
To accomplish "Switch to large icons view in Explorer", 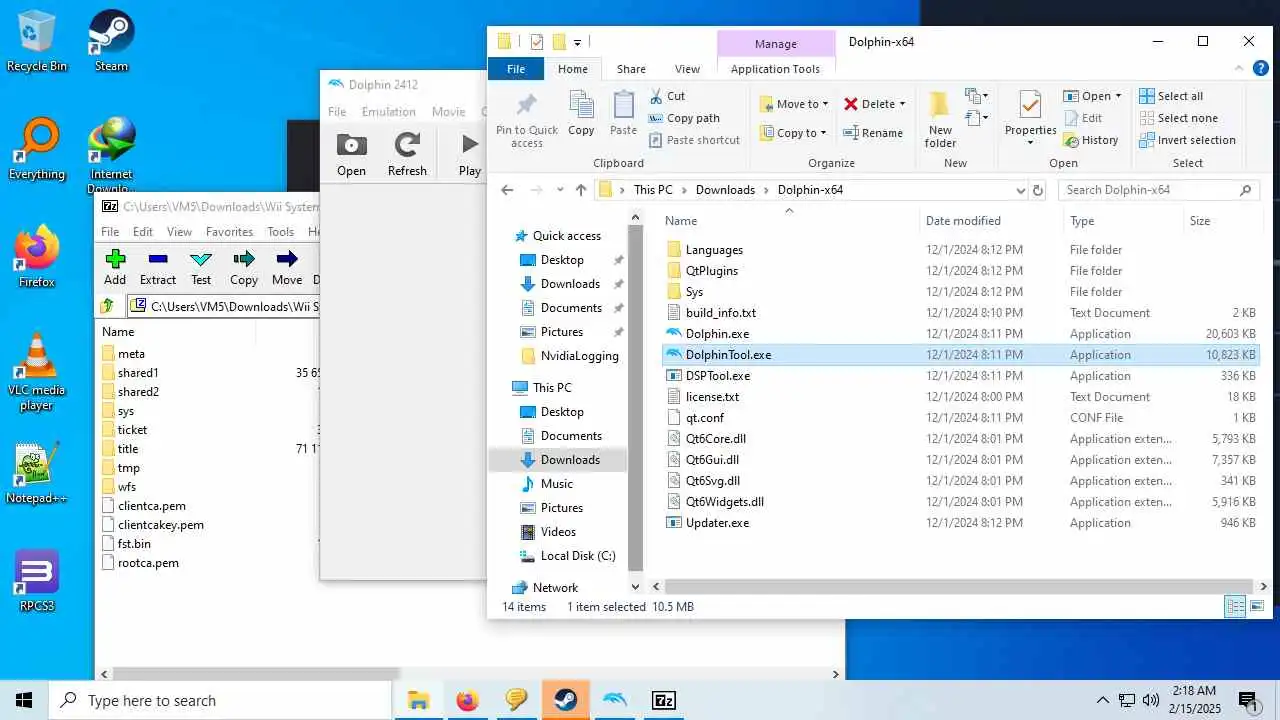I will (1258, 606).
